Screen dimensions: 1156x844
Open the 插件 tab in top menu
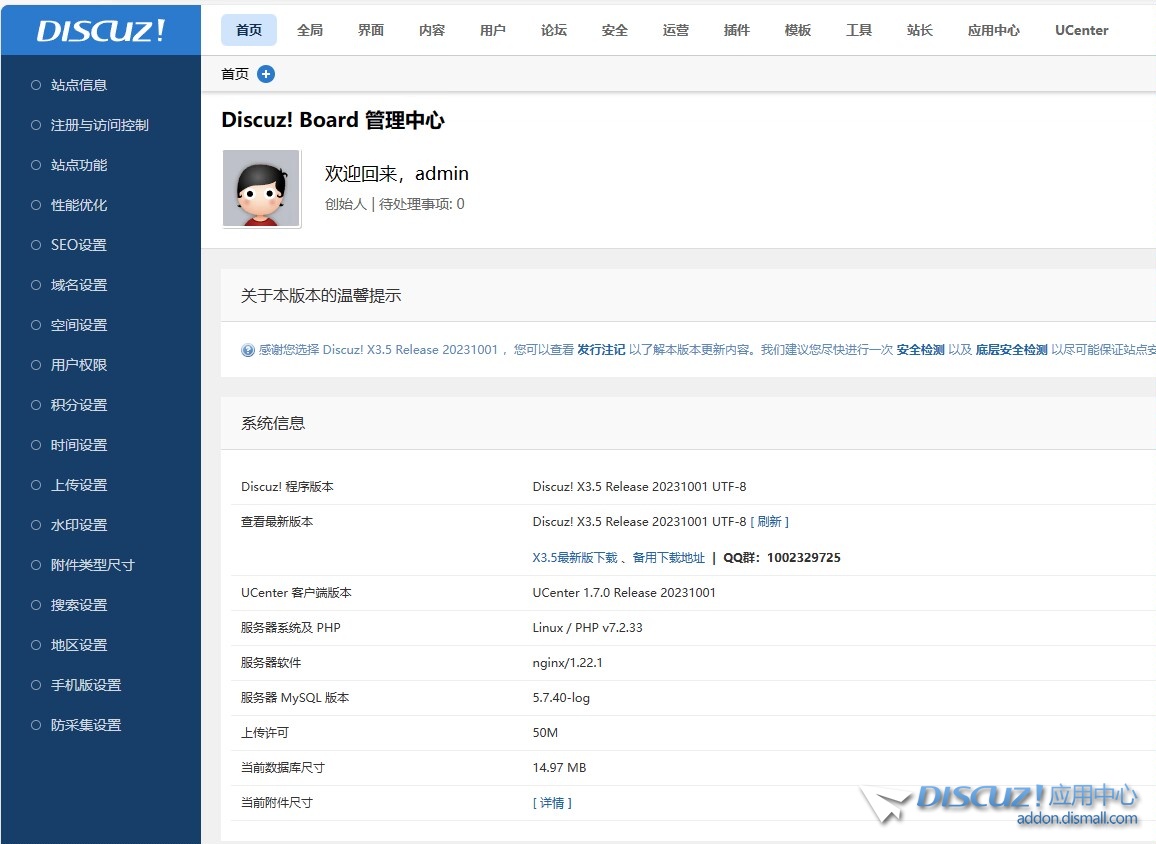(x=737, y=30)
